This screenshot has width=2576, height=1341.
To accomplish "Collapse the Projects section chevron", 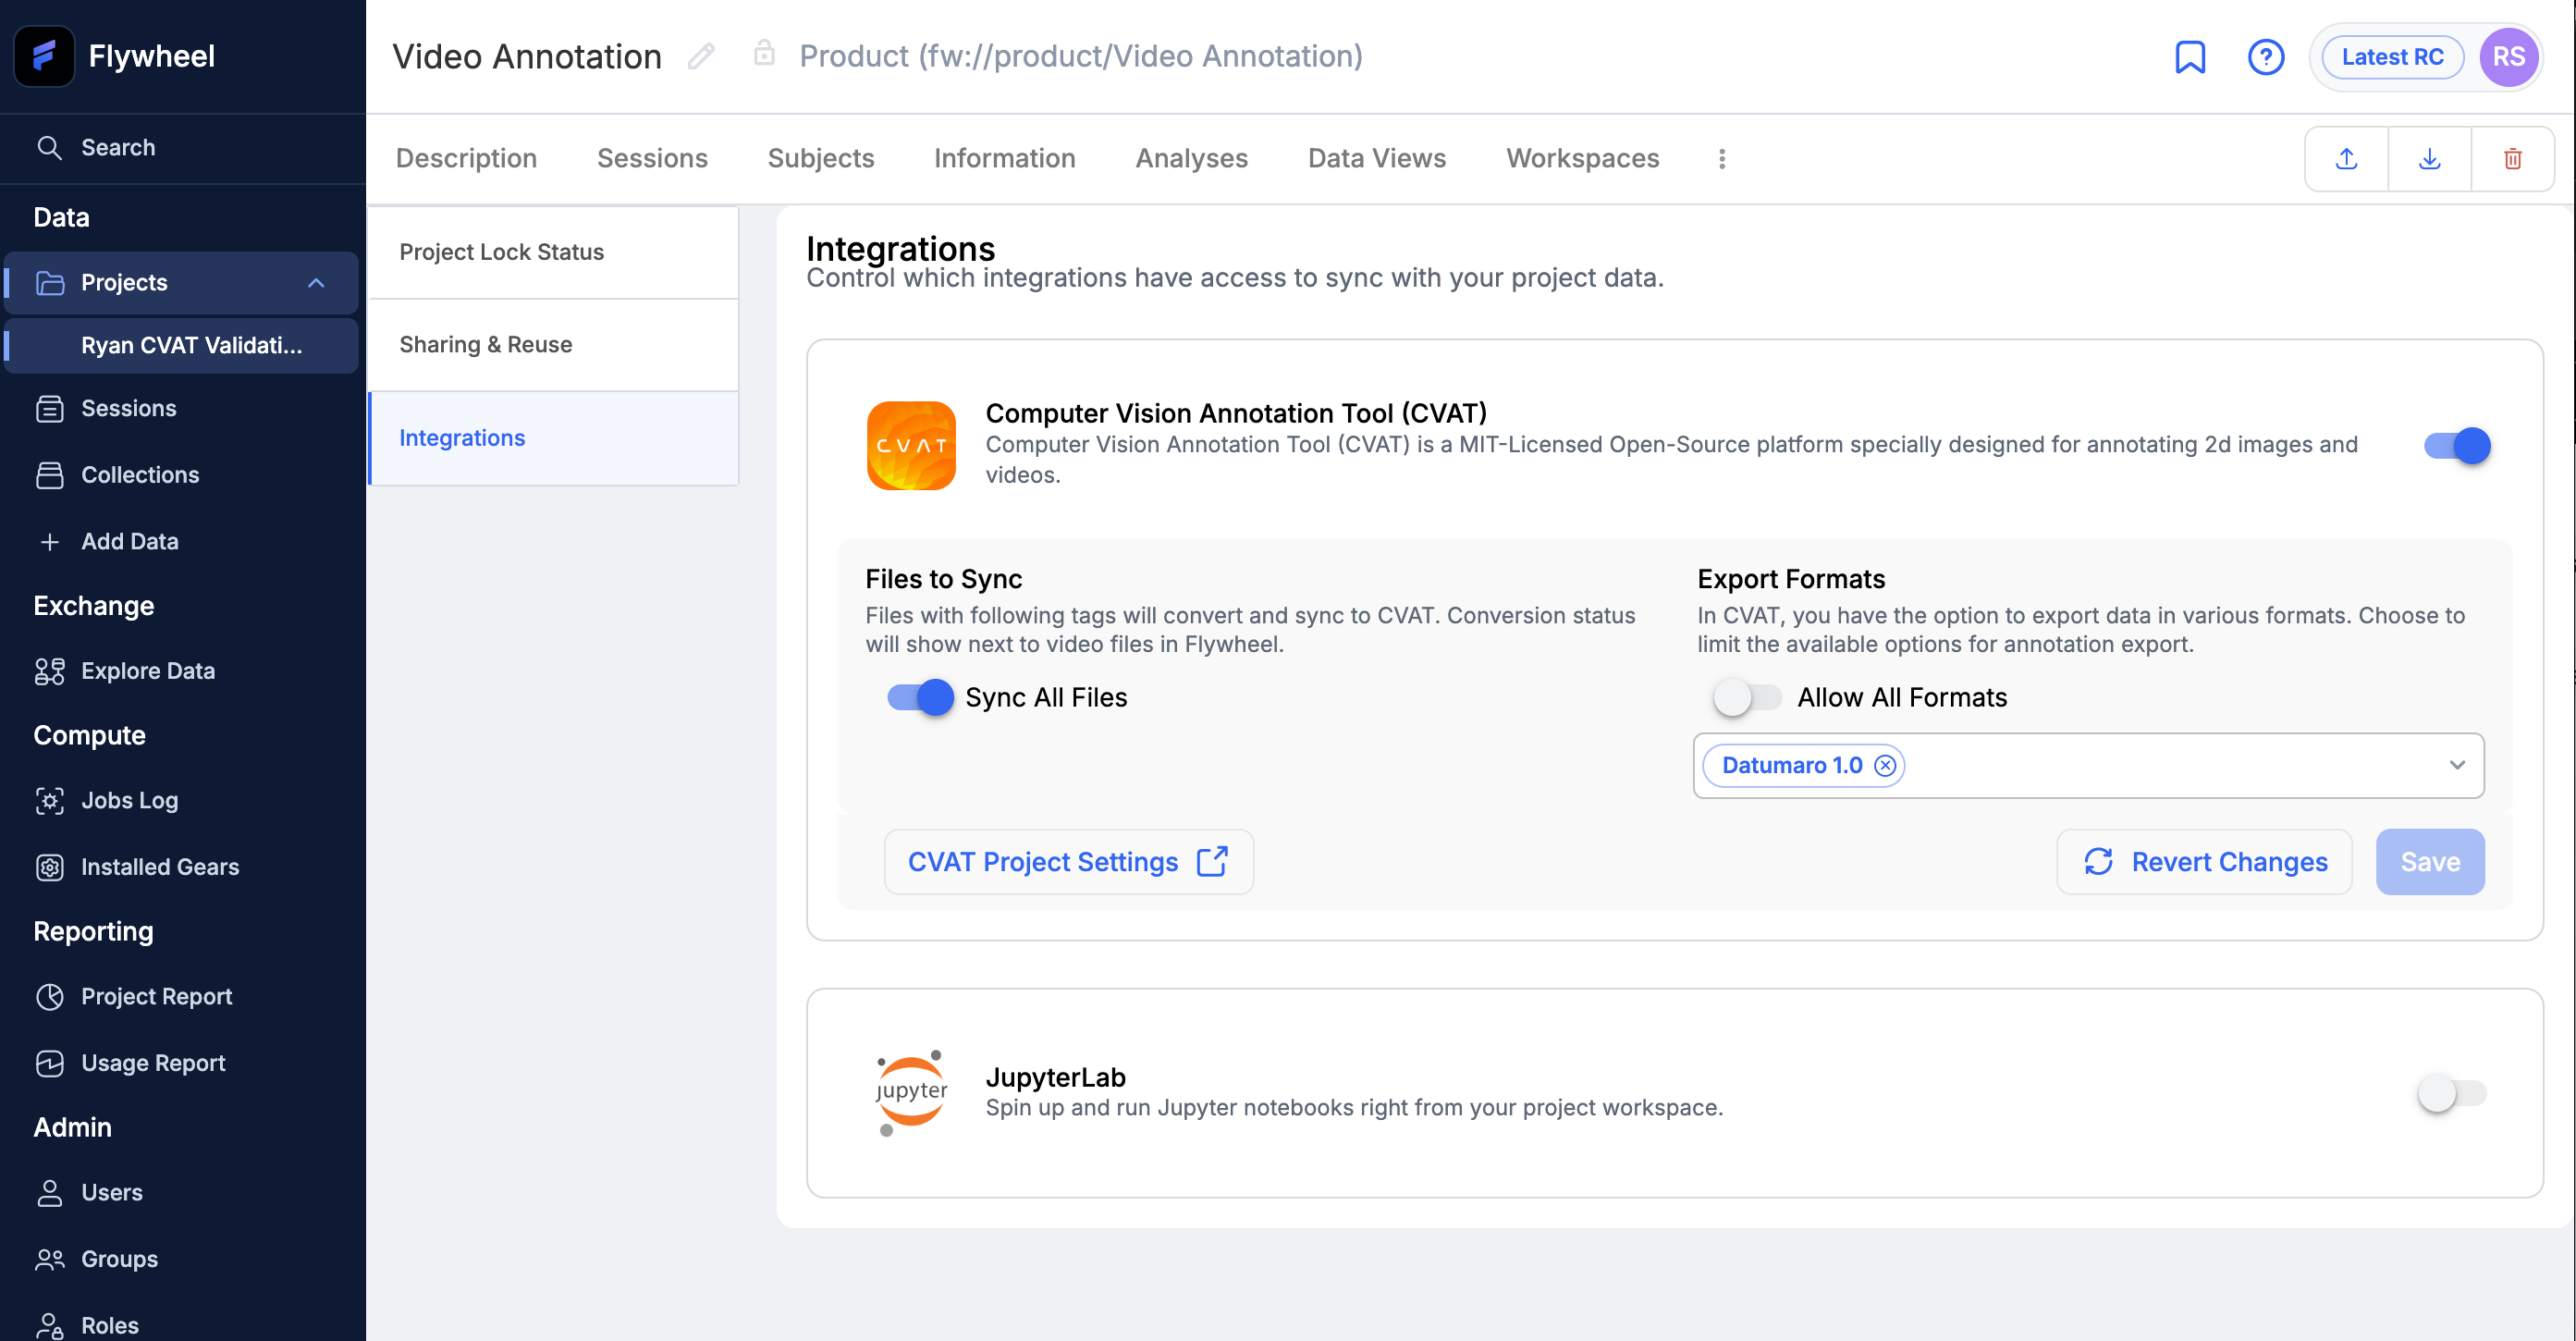I will pos(316,283).
